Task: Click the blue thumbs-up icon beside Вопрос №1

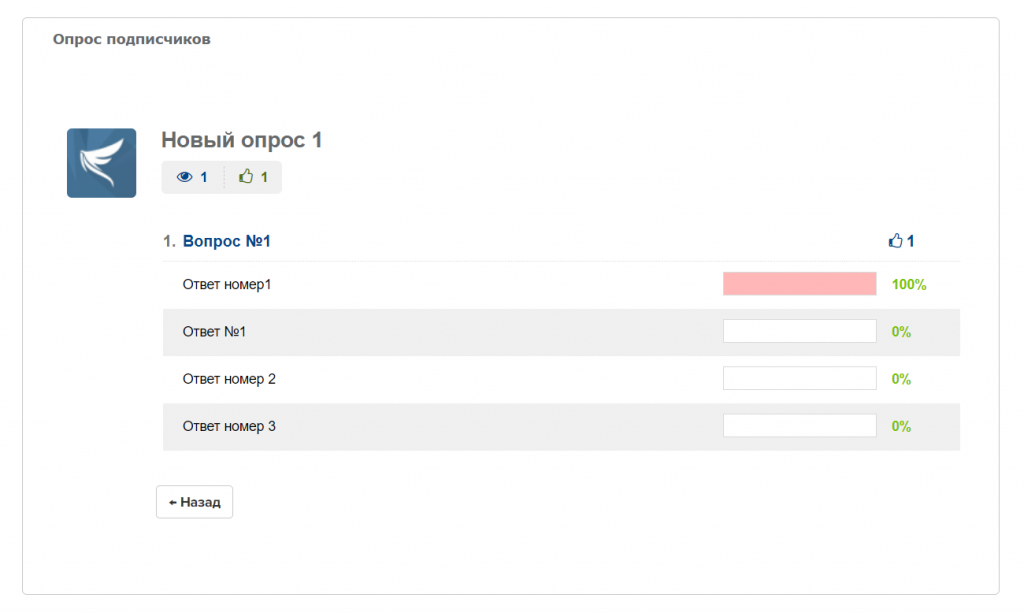Action: (x=895, y=241)
